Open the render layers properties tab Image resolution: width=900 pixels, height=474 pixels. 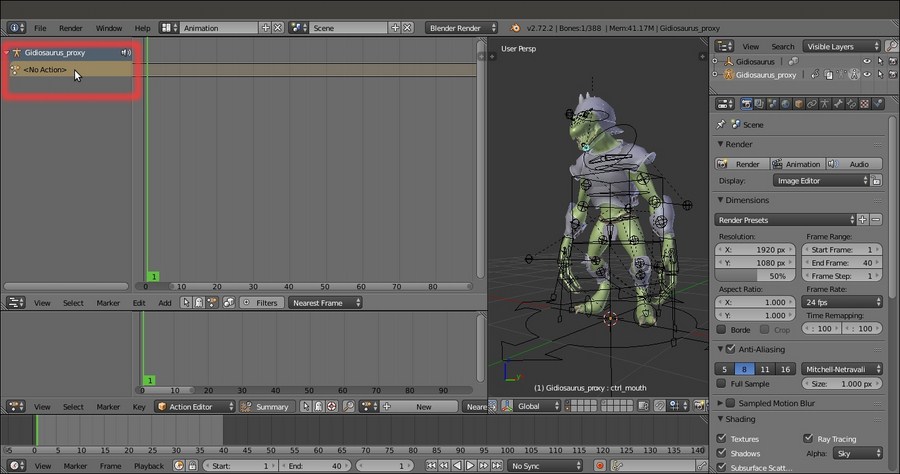click(759, 104)
